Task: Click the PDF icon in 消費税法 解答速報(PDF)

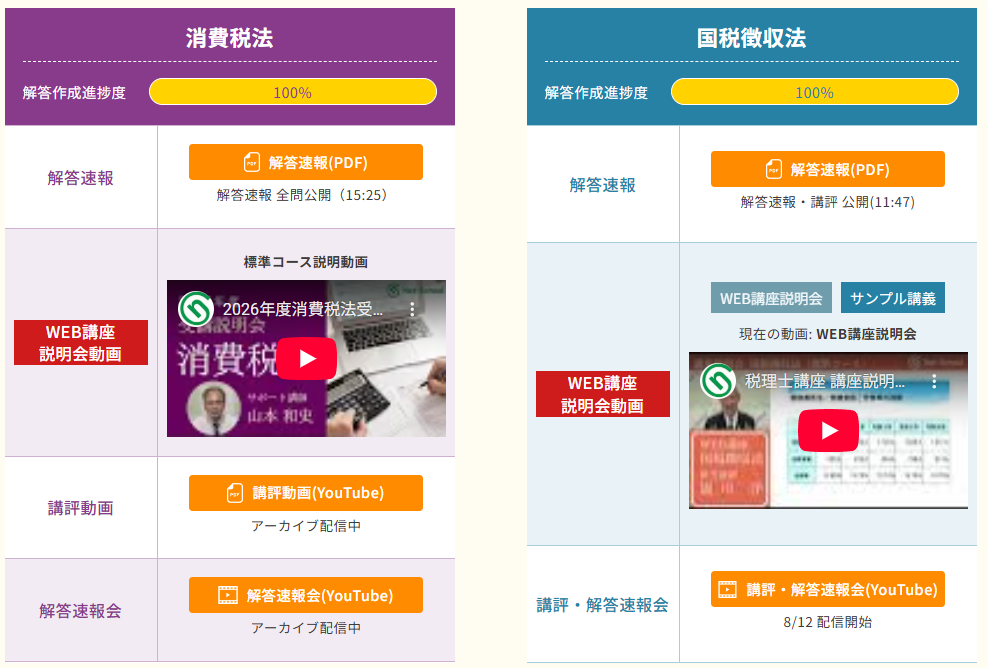Action: coord(251,162)
